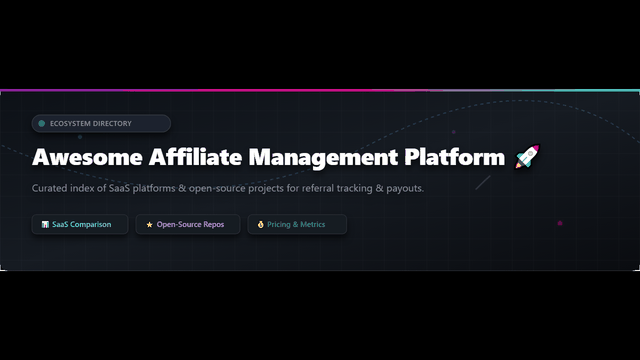Viewport: 640px width, 360px height.
Task: Click the ECOSYSTEM DIRECTORY badge
Action: [101, 123]
